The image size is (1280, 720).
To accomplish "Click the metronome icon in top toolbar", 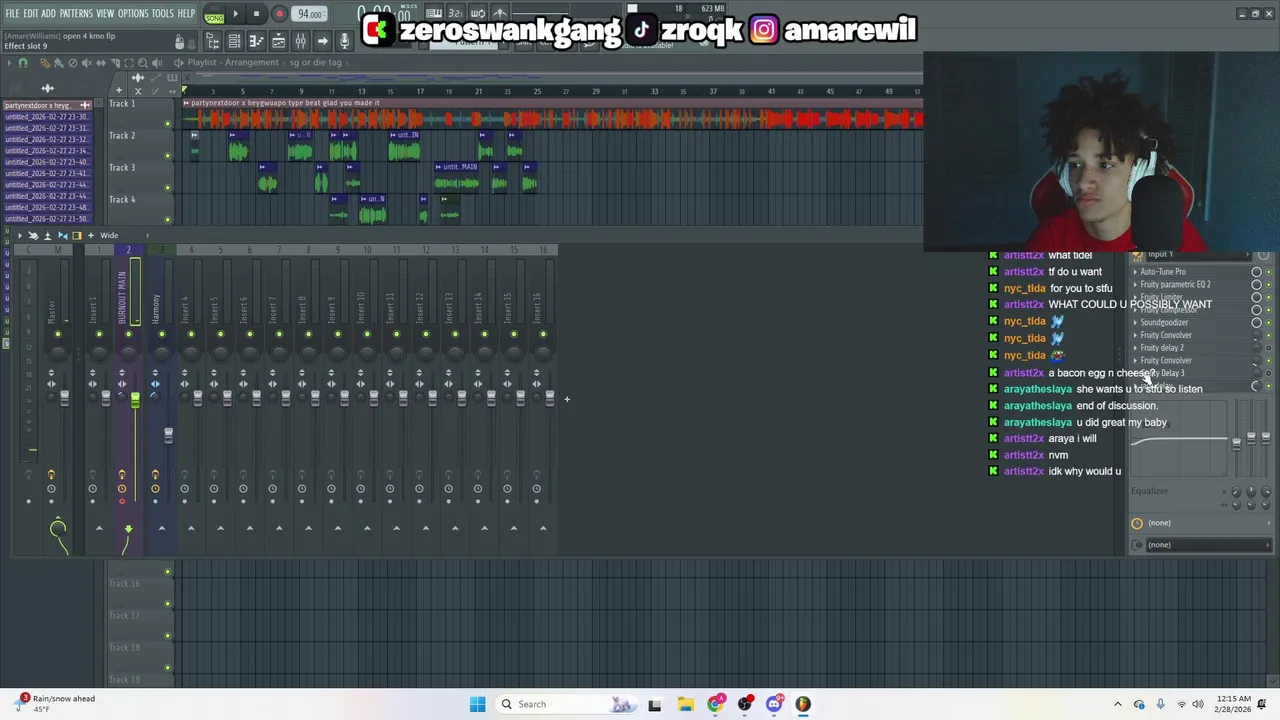I will coord(500,13).
